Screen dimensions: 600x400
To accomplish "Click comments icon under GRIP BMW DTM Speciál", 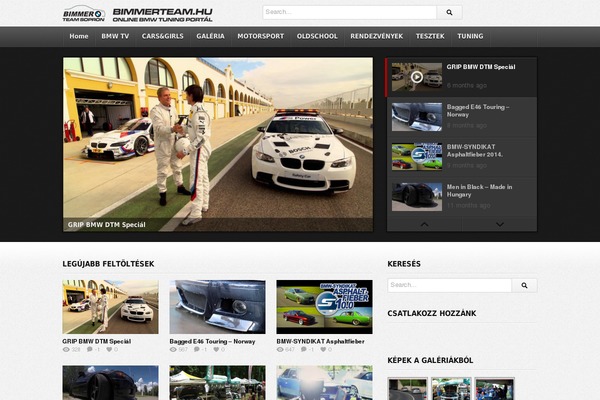I will (90, 349).
